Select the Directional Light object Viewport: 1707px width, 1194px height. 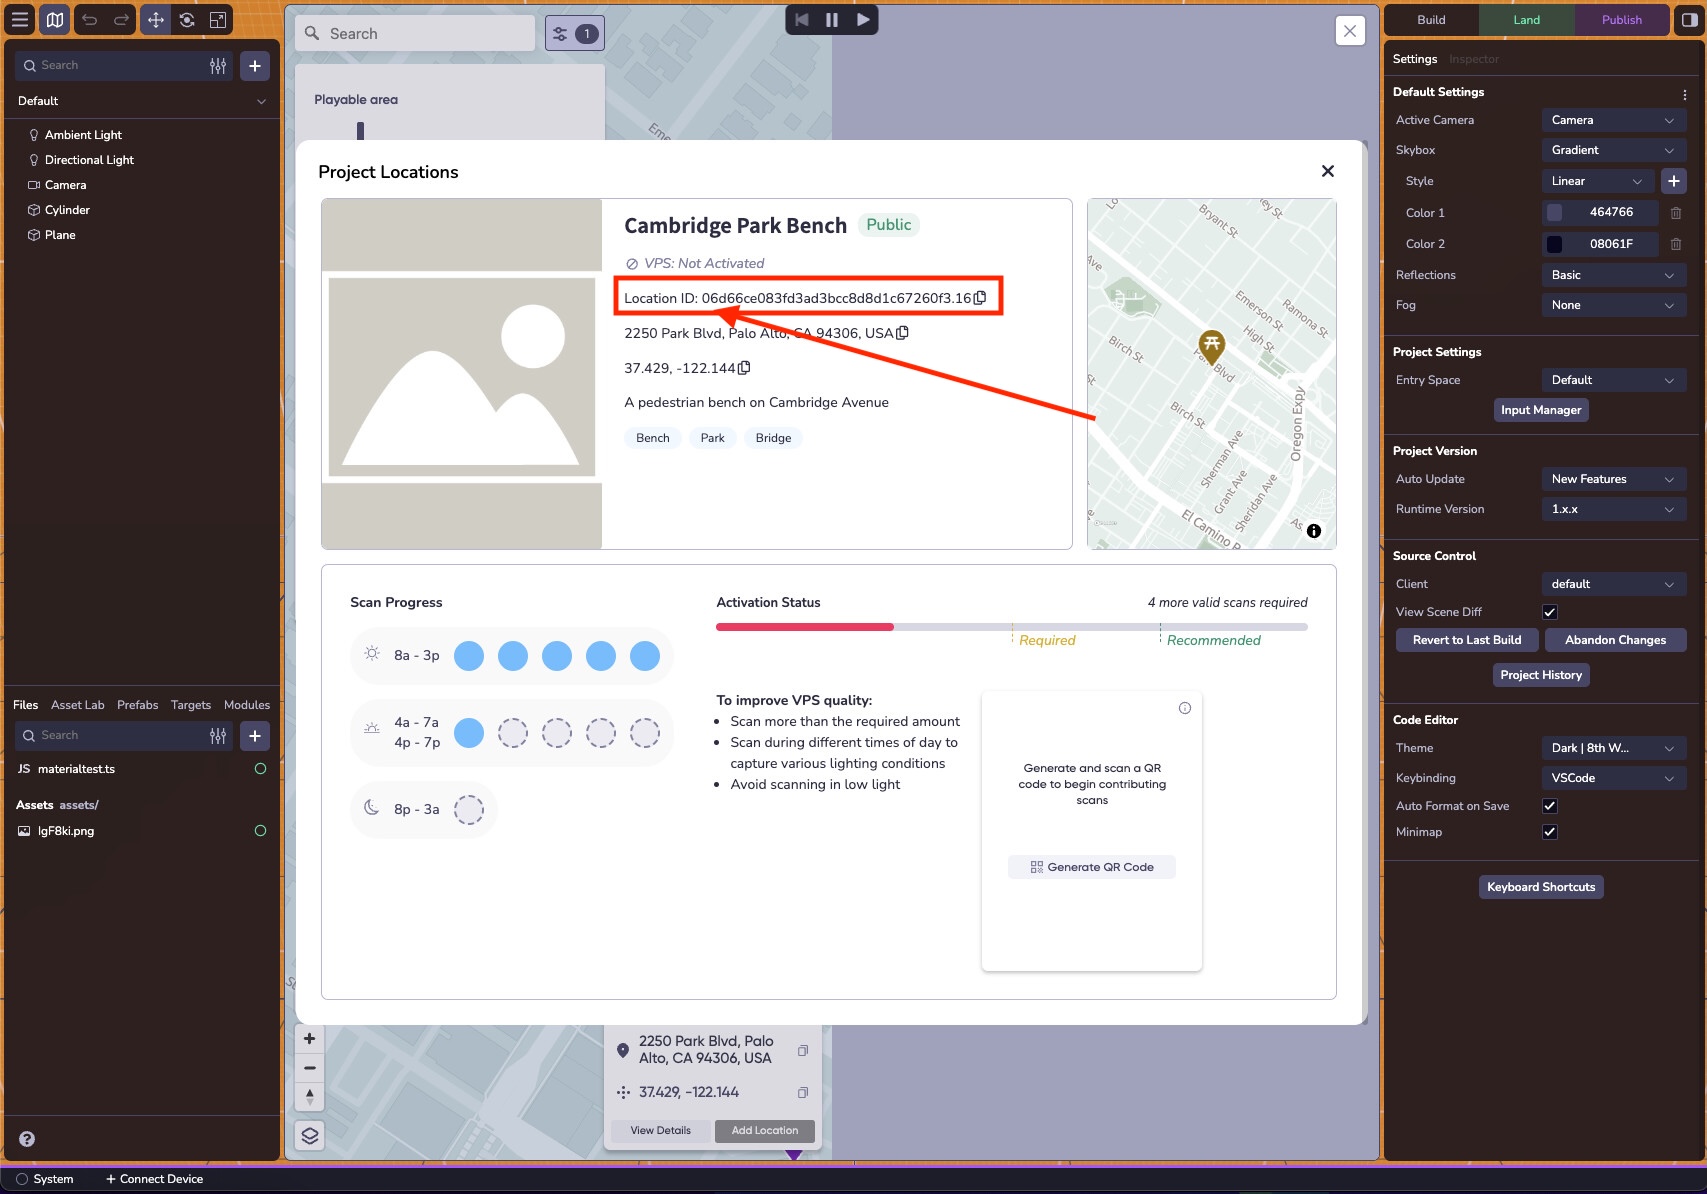[x=89, y=160]
